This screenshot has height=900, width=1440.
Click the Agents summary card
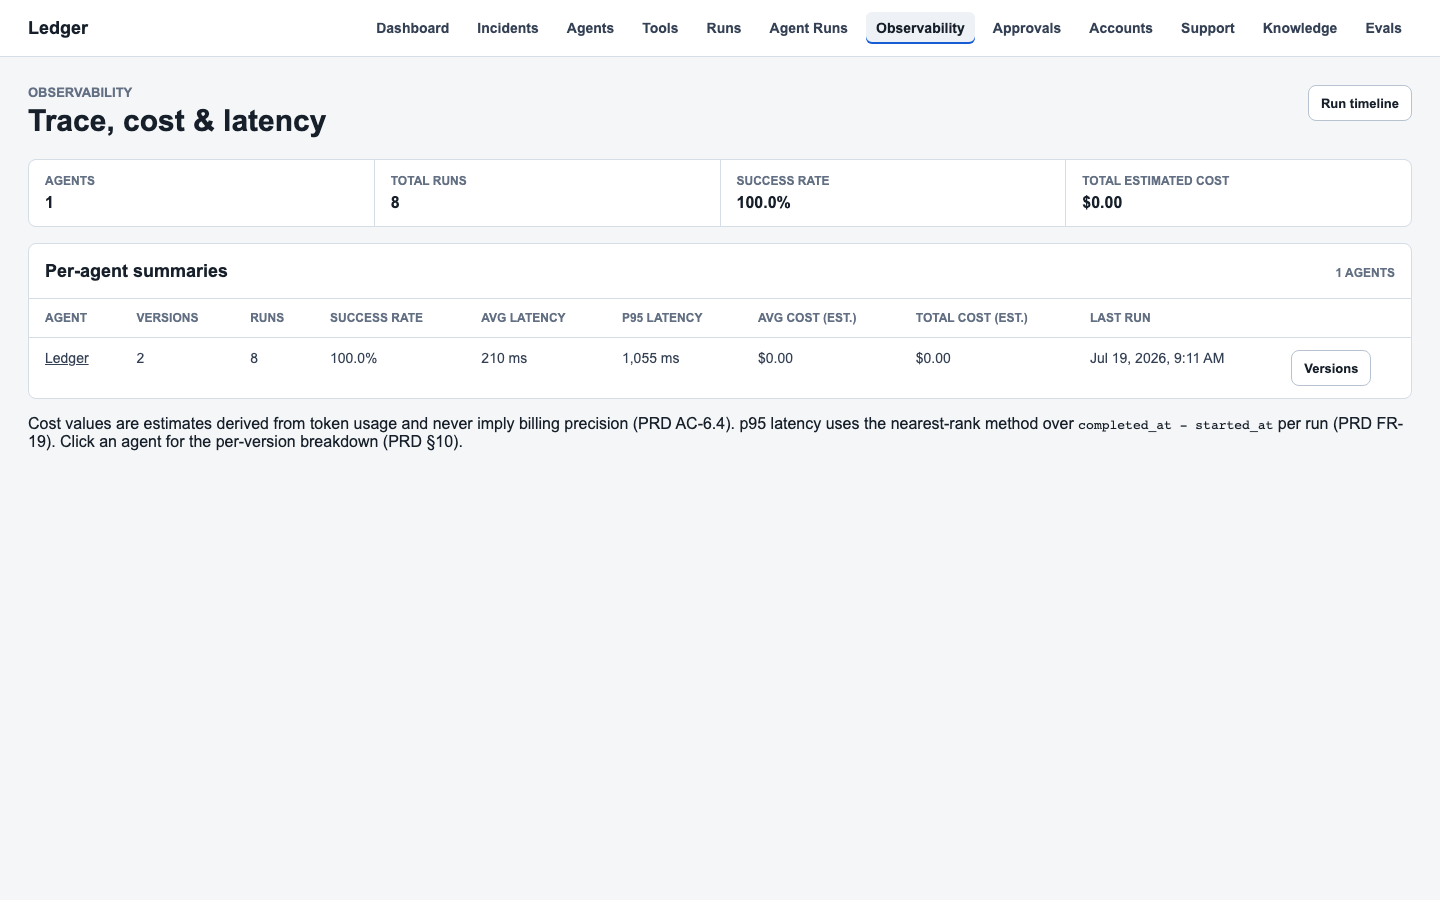coord(201,193)
